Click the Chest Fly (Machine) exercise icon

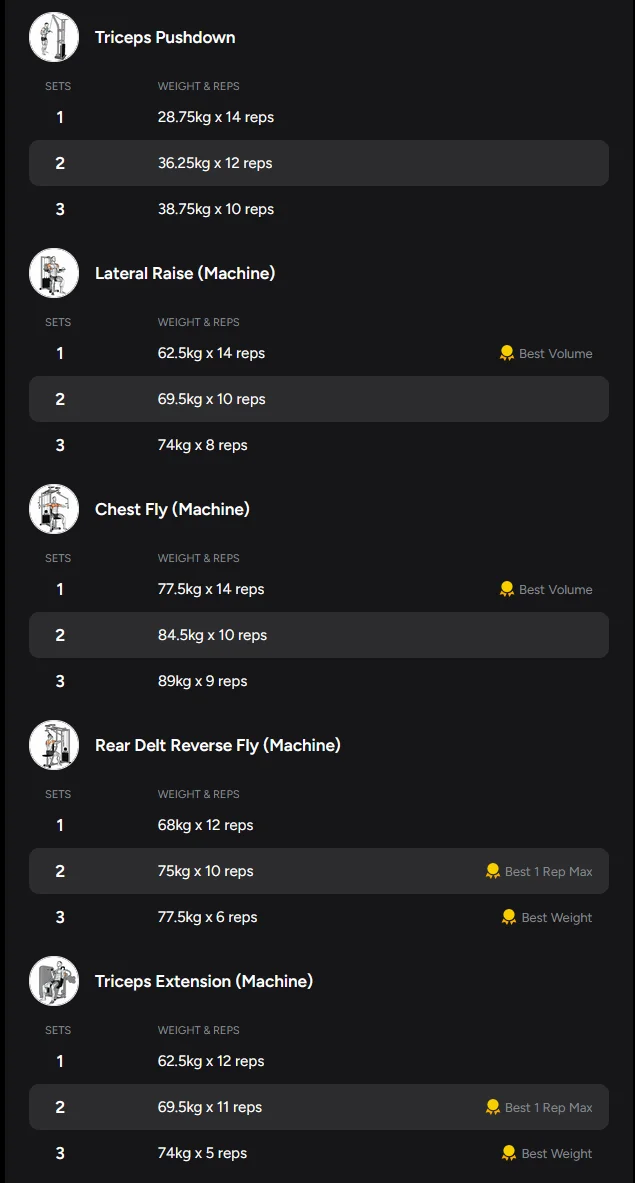click(54, 509)
